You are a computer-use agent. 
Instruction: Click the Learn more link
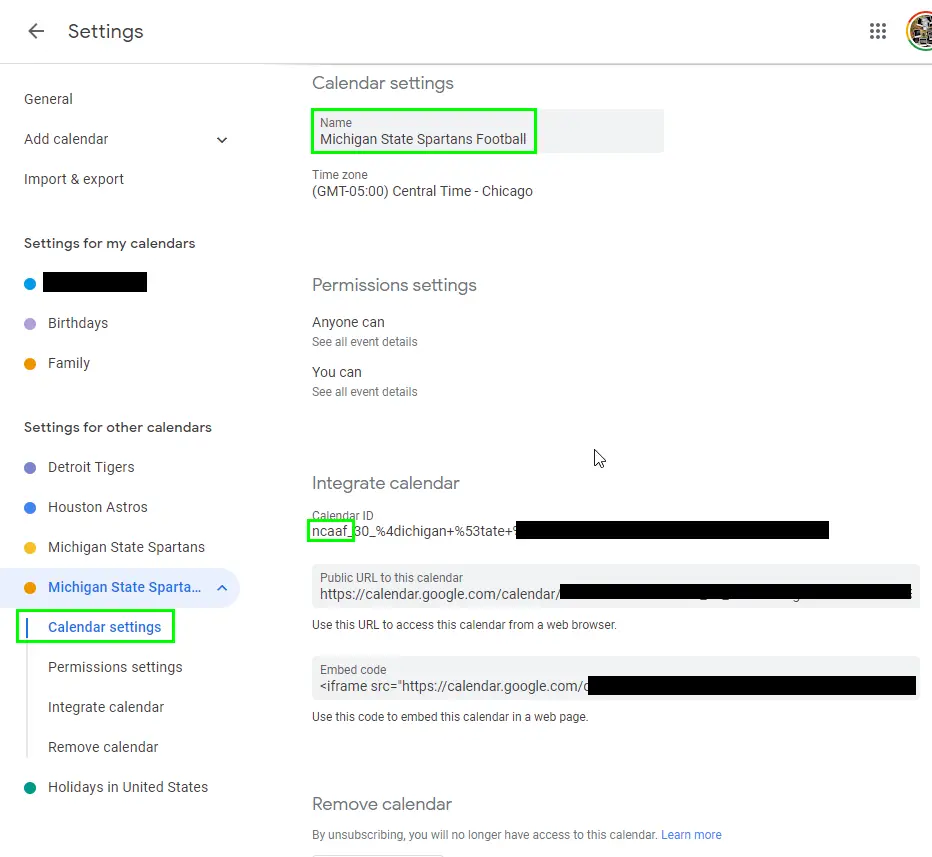click(x=691, y=834)
